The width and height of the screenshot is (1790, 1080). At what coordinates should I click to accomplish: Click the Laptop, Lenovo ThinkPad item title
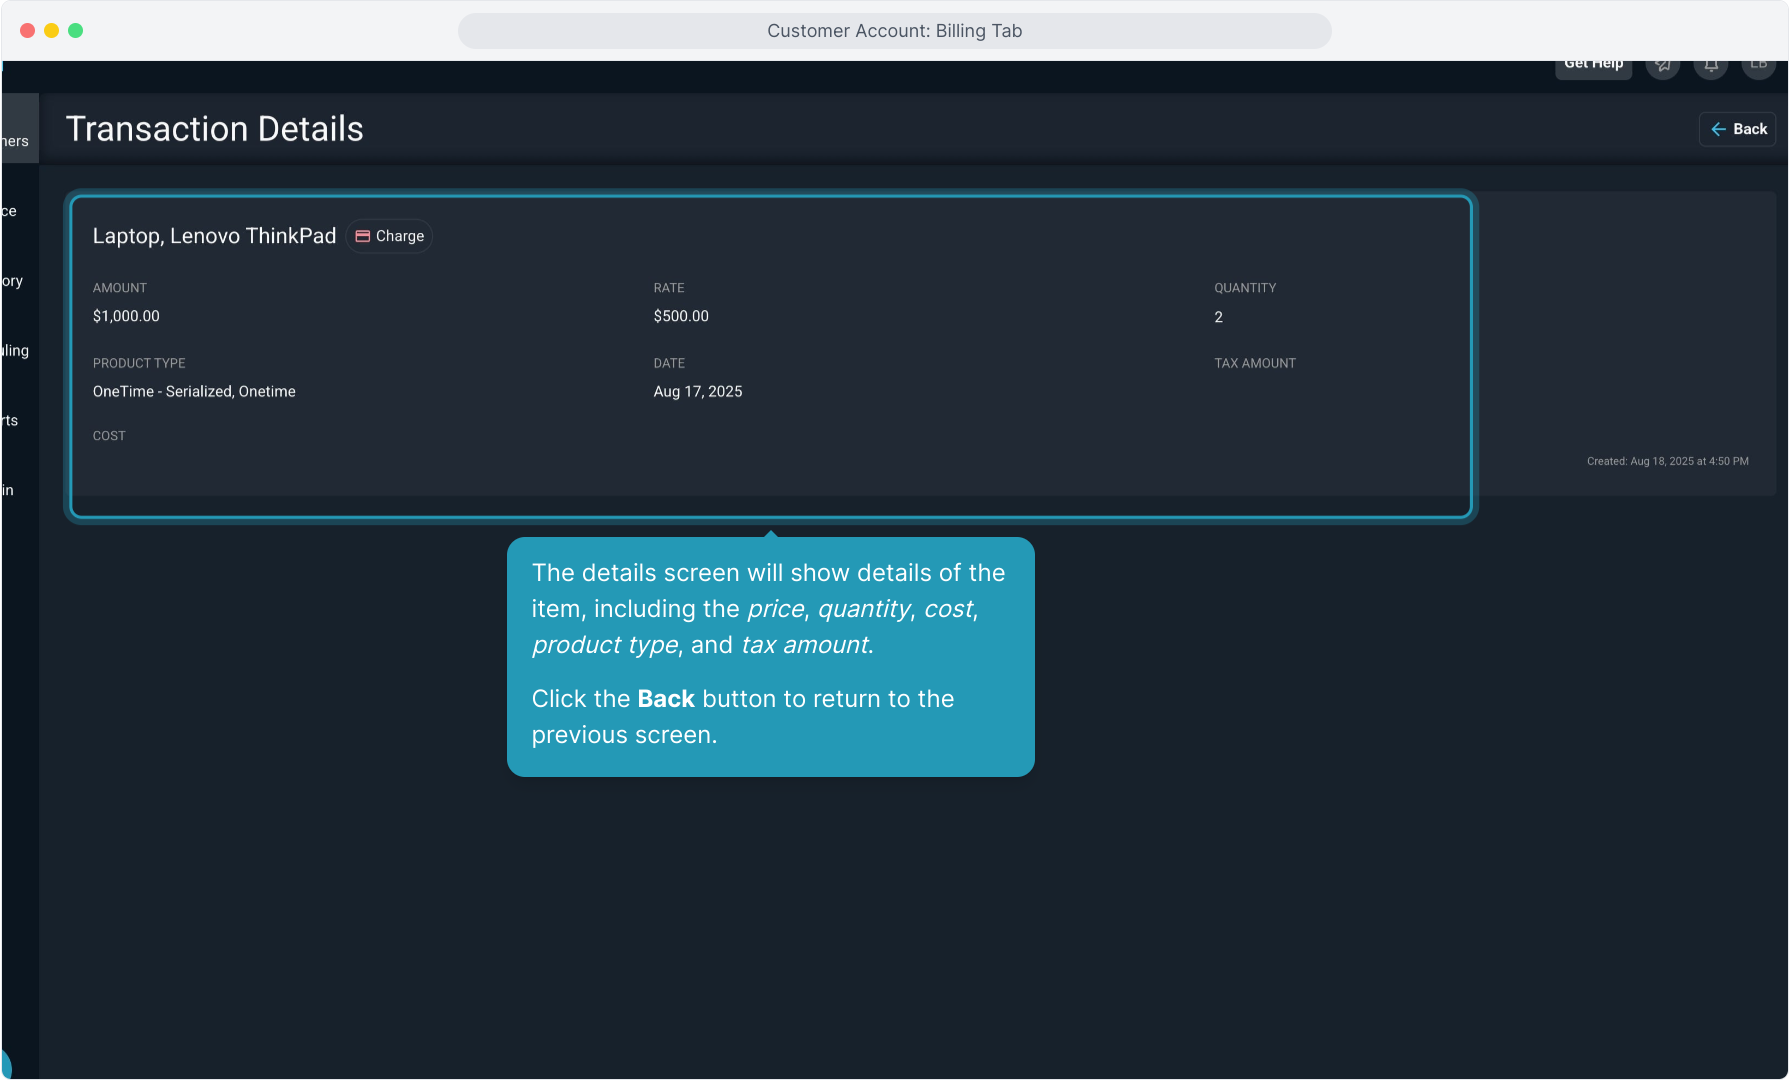point(214,236)
